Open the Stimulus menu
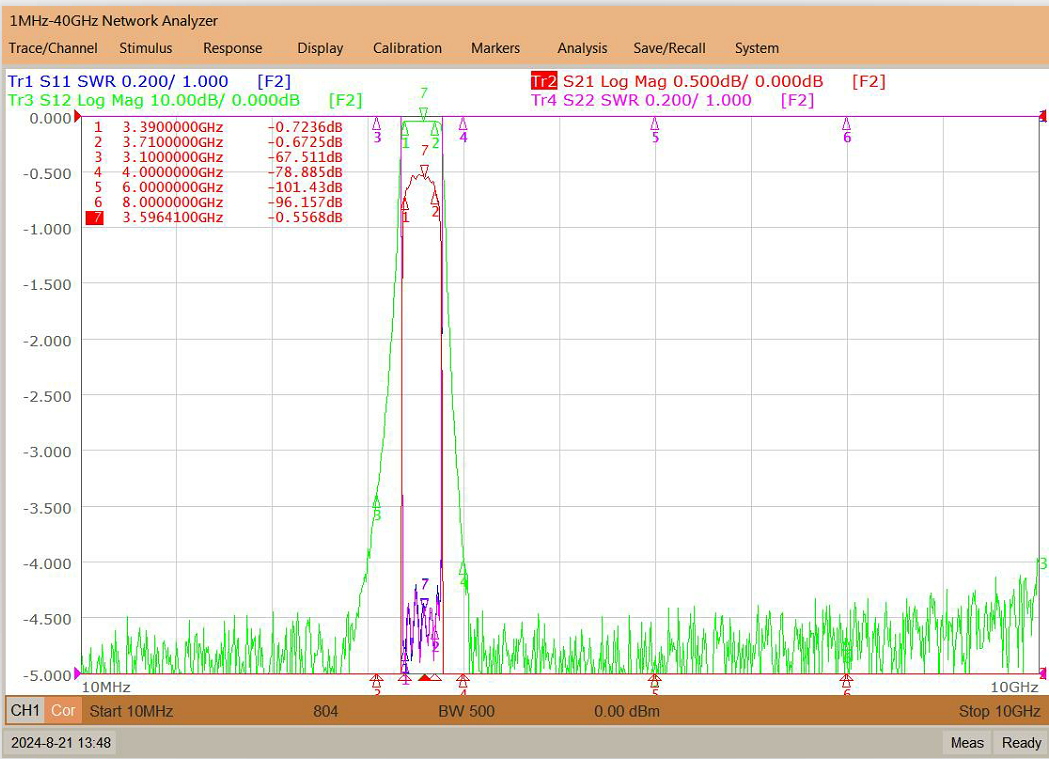The width and height of the screenshot is (1049, 759). coord(145,48)
